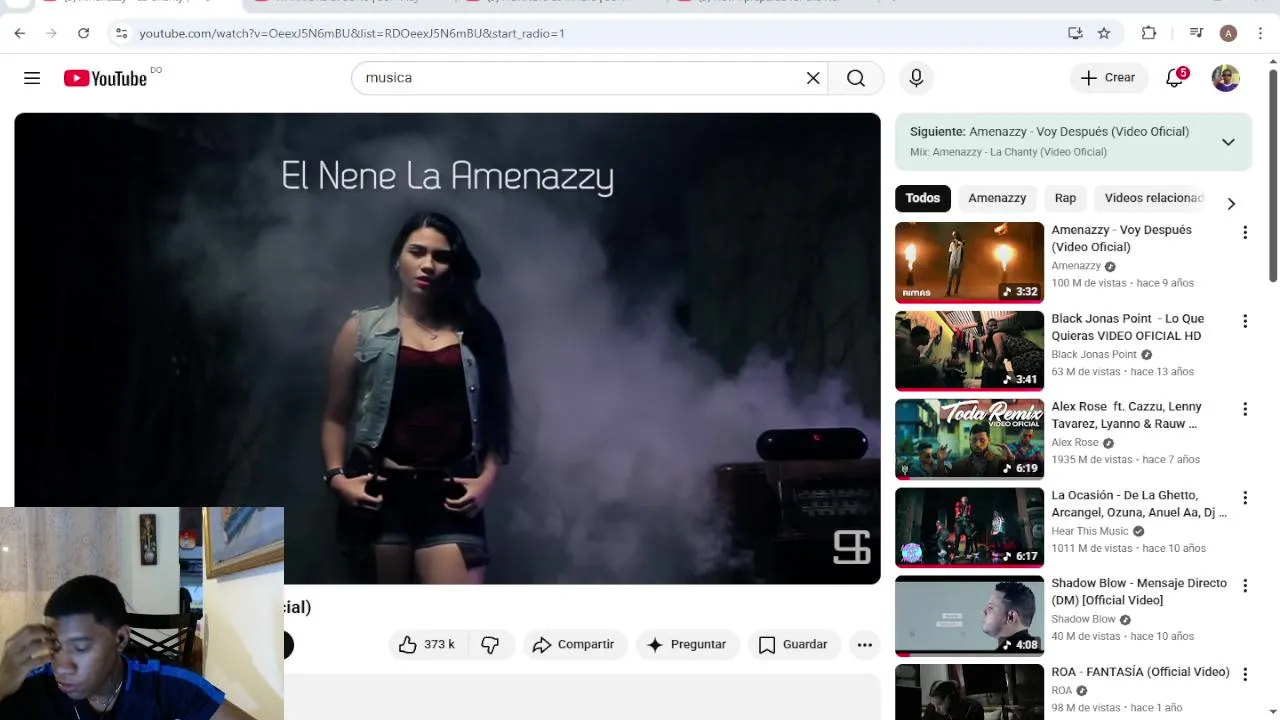This screenshot has height=720, width=1280.
Task: Go to the YouTube home logo
Action: 105,78
